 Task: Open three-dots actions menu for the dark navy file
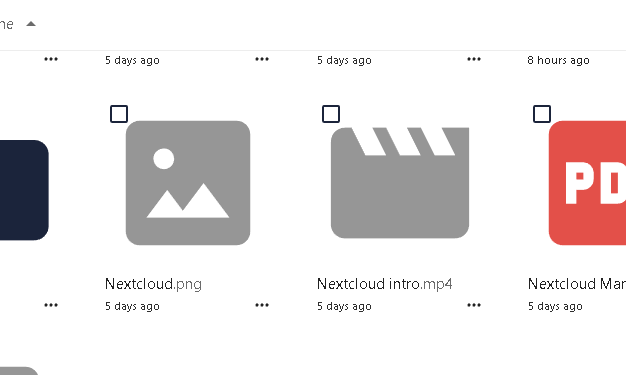click(x=51, y=306)
